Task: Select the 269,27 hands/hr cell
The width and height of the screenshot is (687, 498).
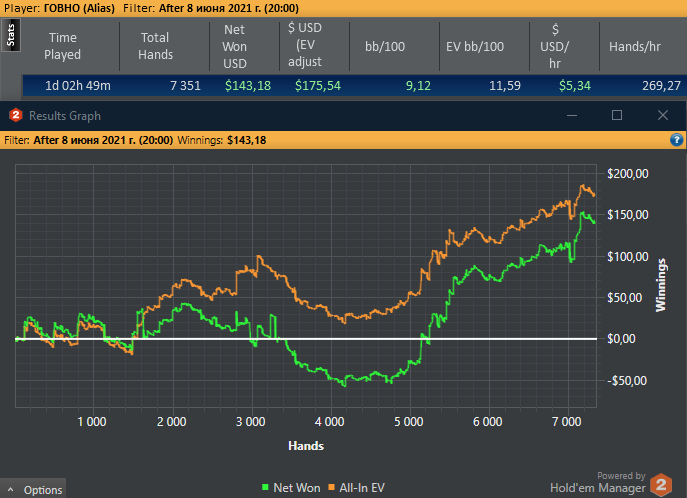Action: (662, 85)
